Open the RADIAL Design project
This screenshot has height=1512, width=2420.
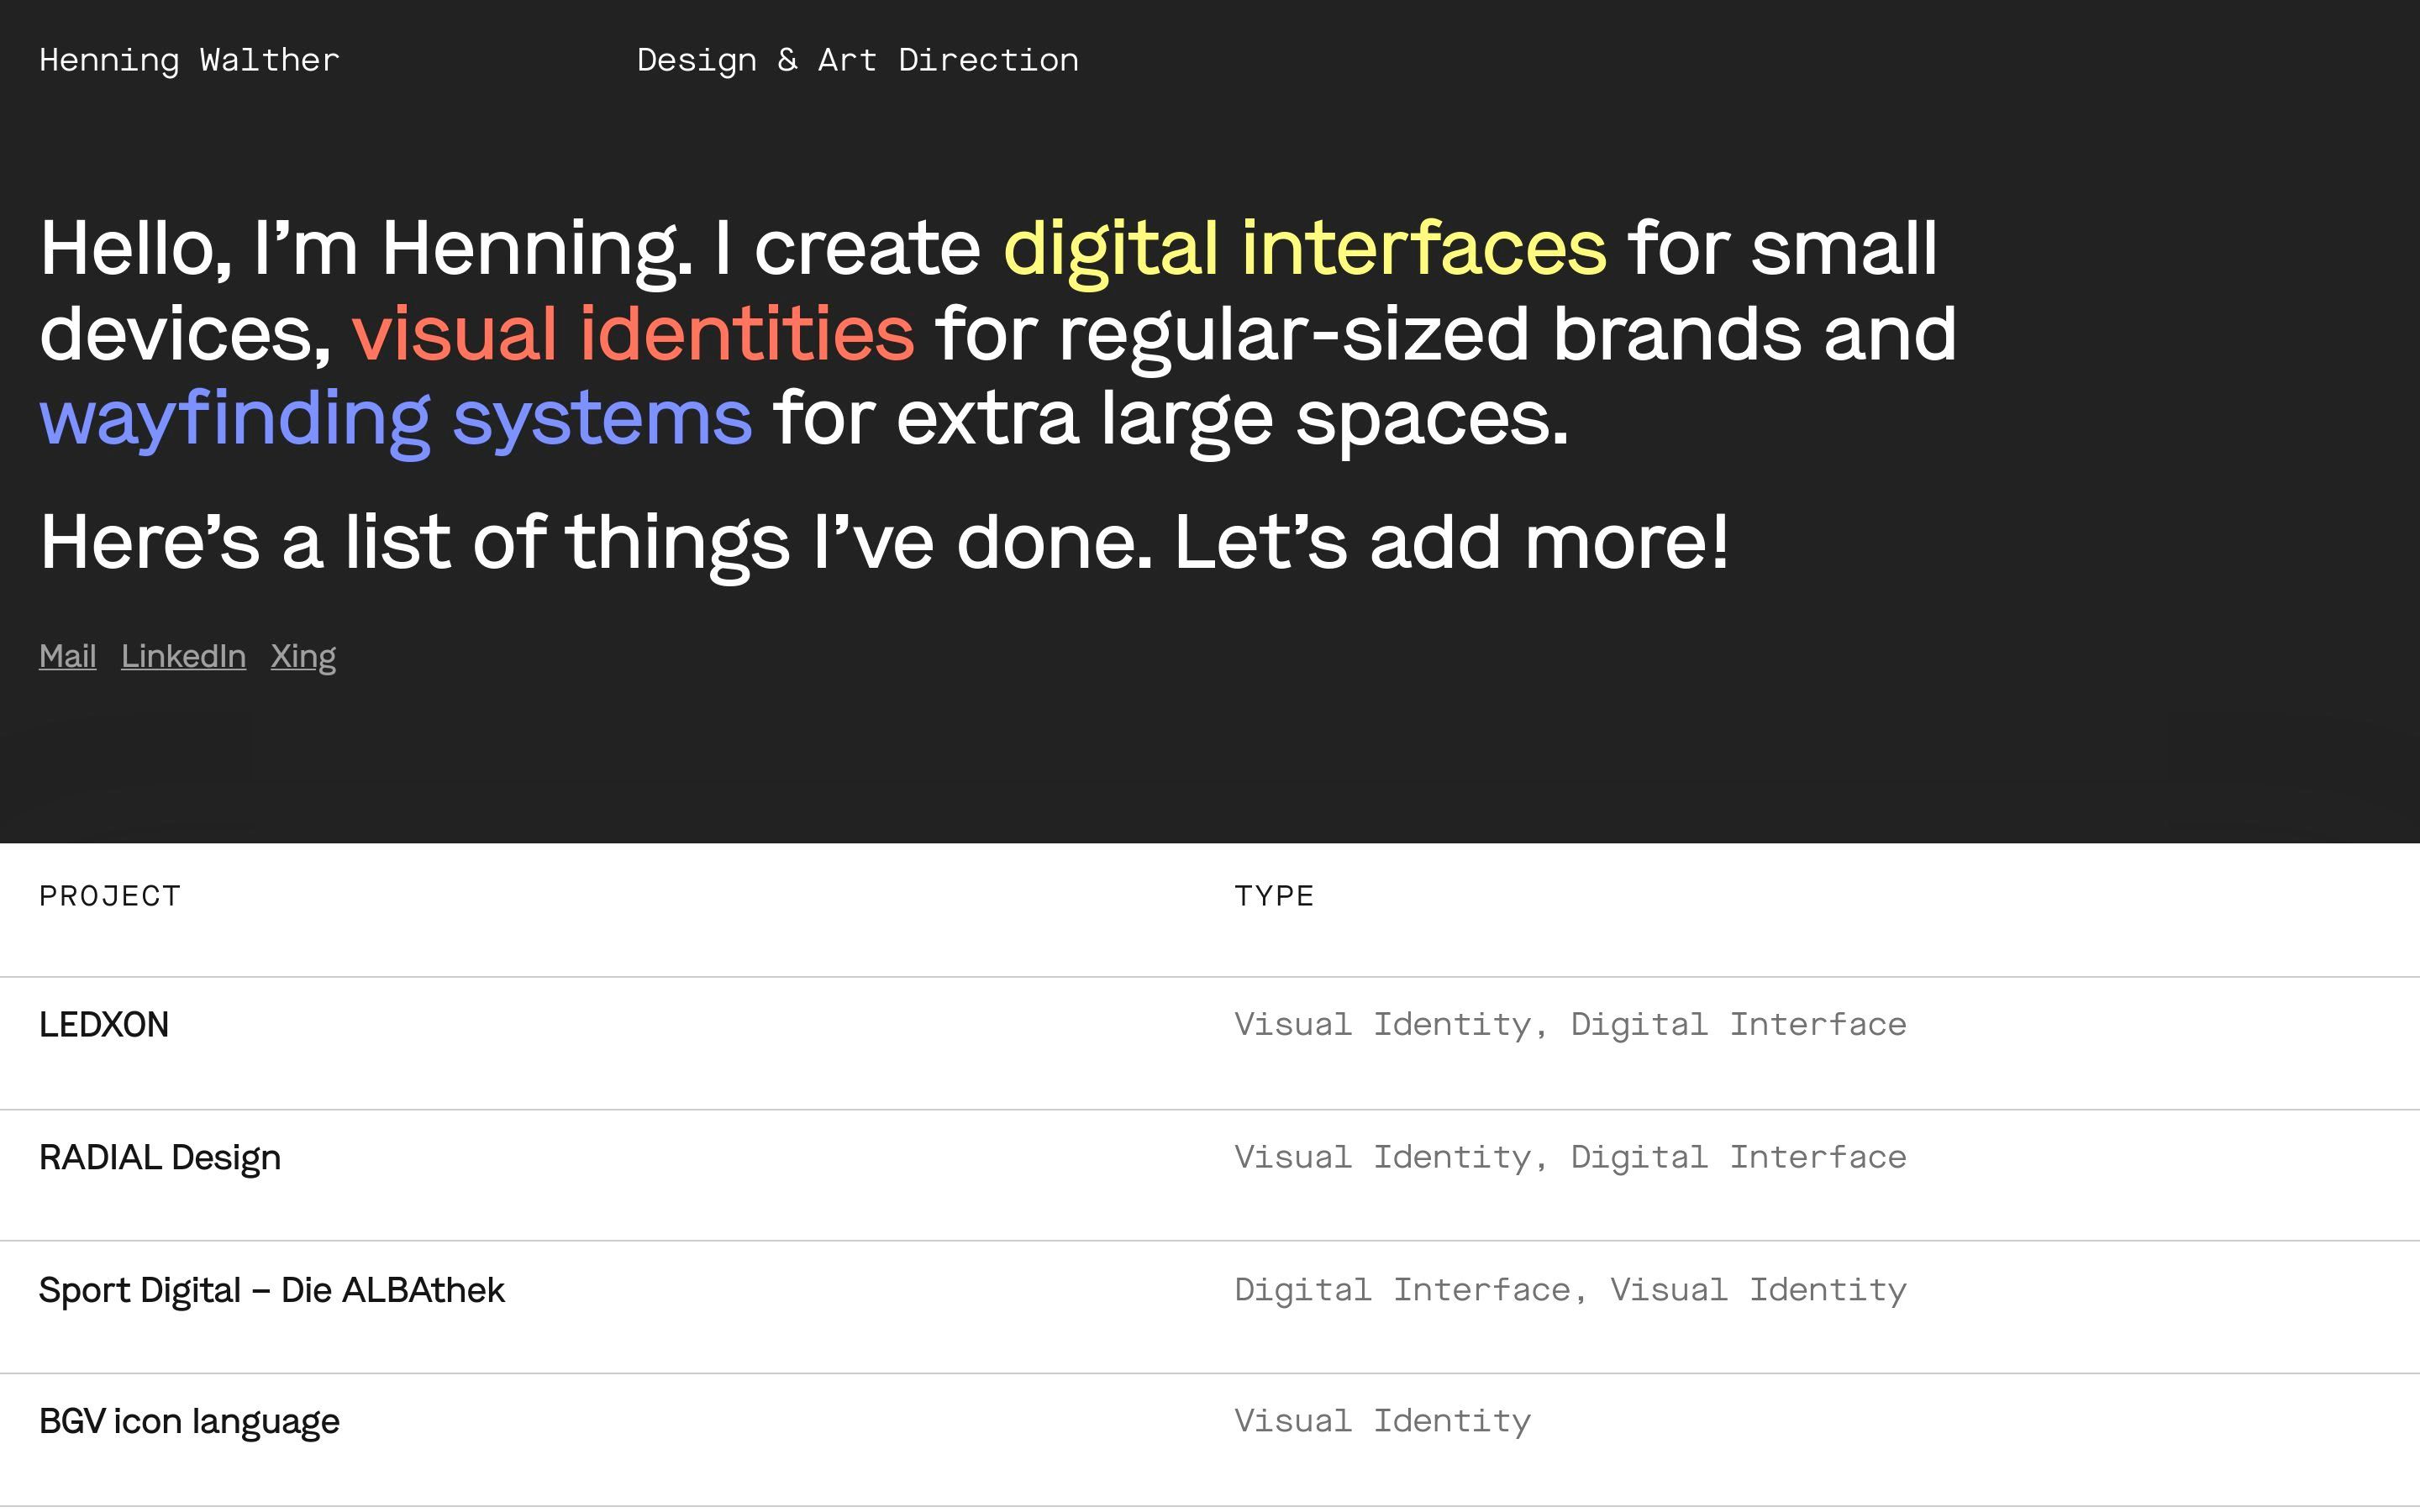(x=160, y=1158)
